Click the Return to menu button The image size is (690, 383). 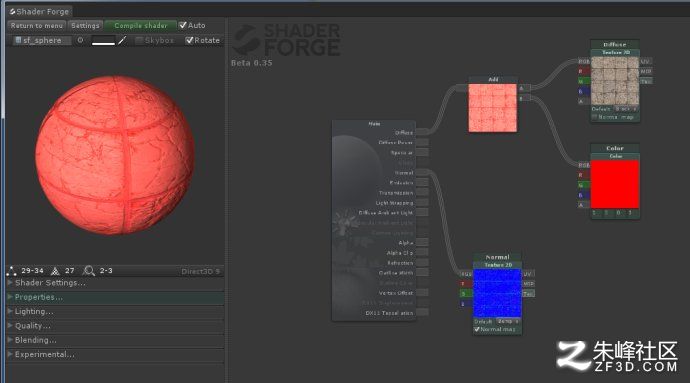[x=37, y=26]
